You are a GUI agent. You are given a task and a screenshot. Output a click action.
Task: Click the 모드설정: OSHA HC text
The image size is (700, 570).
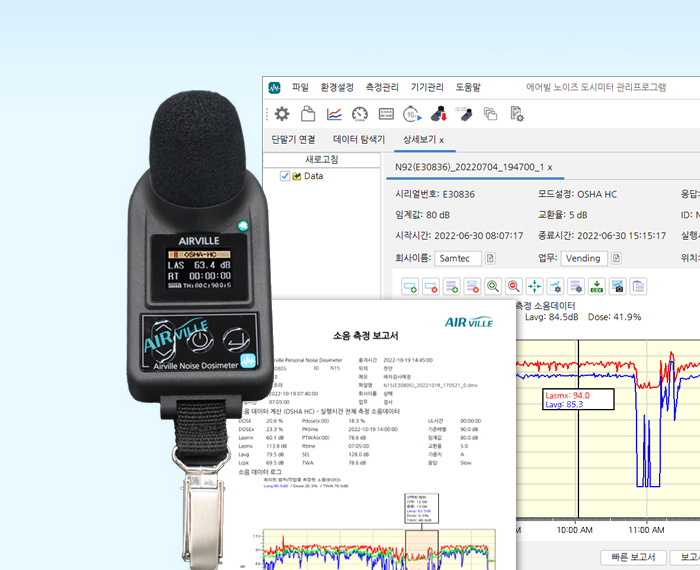577,194
